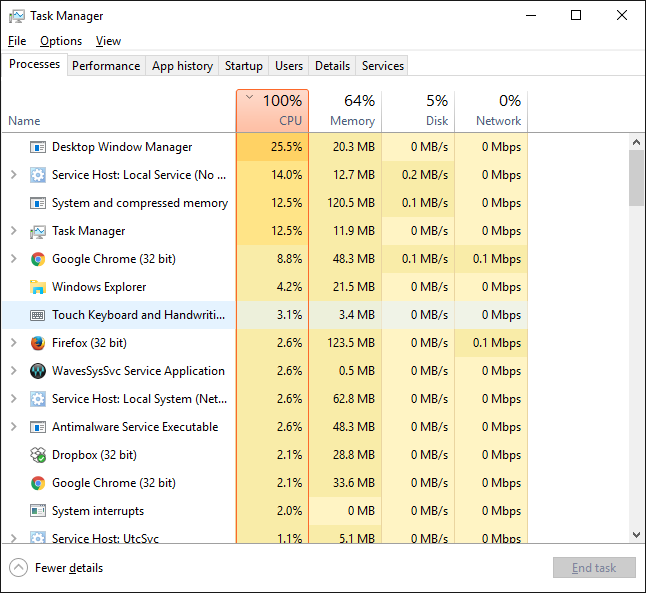The height and width of the screenshot is (593, 646).
Task: Select the Windows Explorer process name
Action: pyautogui.click(x=99, y=287)
